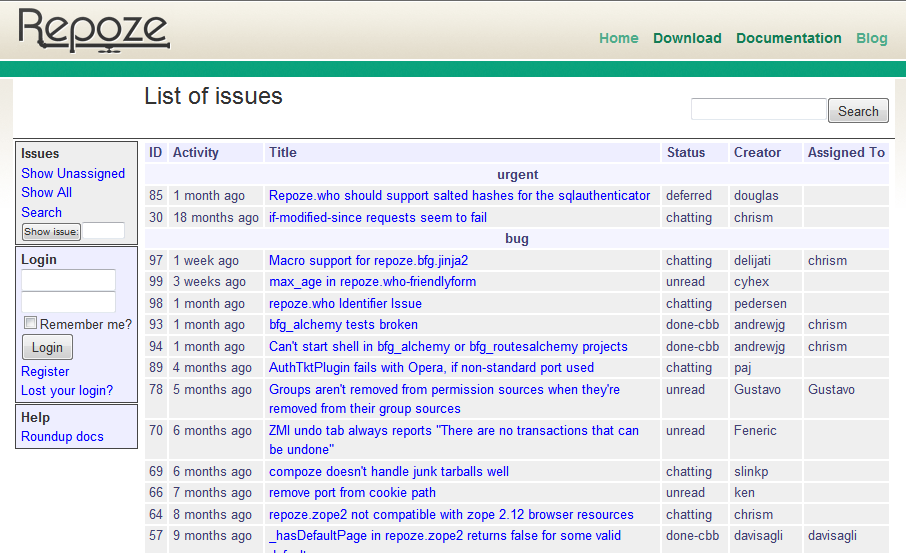Click the Login button
906x553 pixels.
pyautogui.click(x=47, y=347)
